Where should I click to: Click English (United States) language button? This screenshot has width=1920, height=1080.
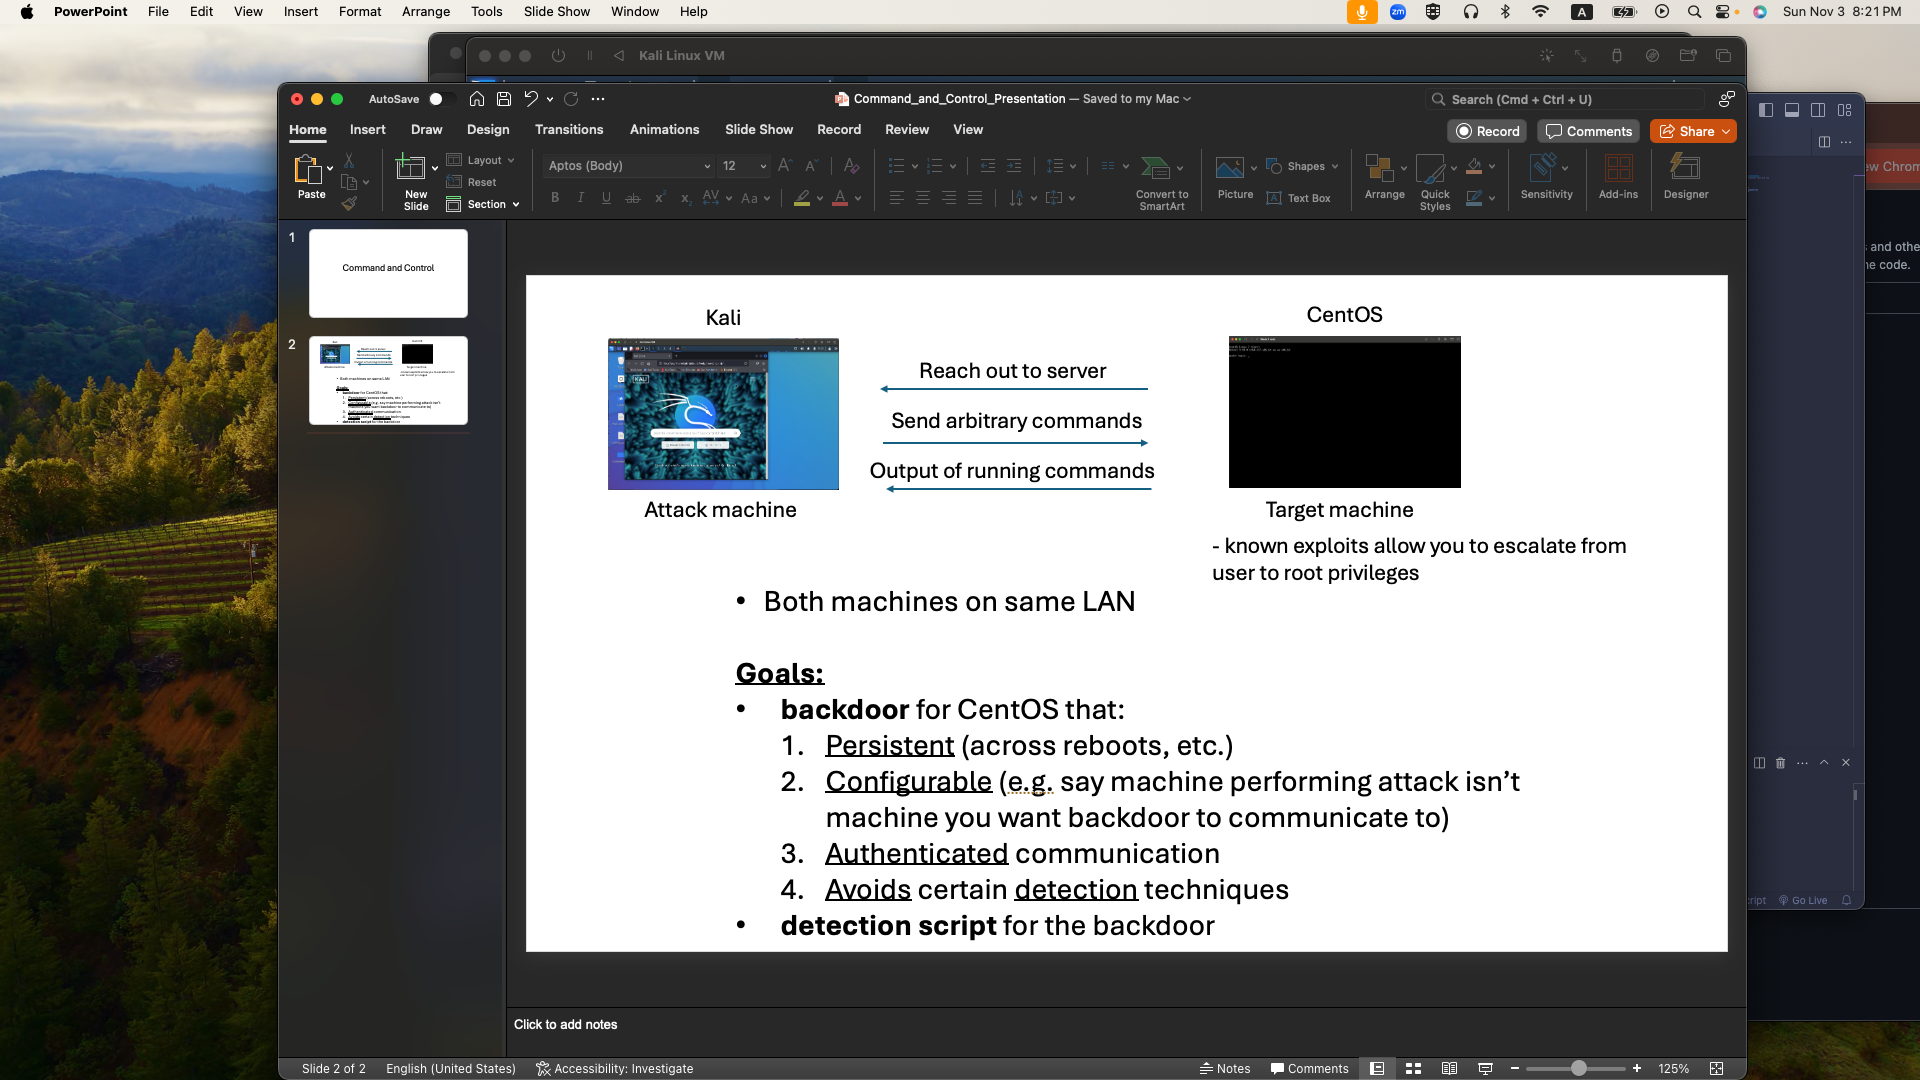click(x=451, y=1068)
